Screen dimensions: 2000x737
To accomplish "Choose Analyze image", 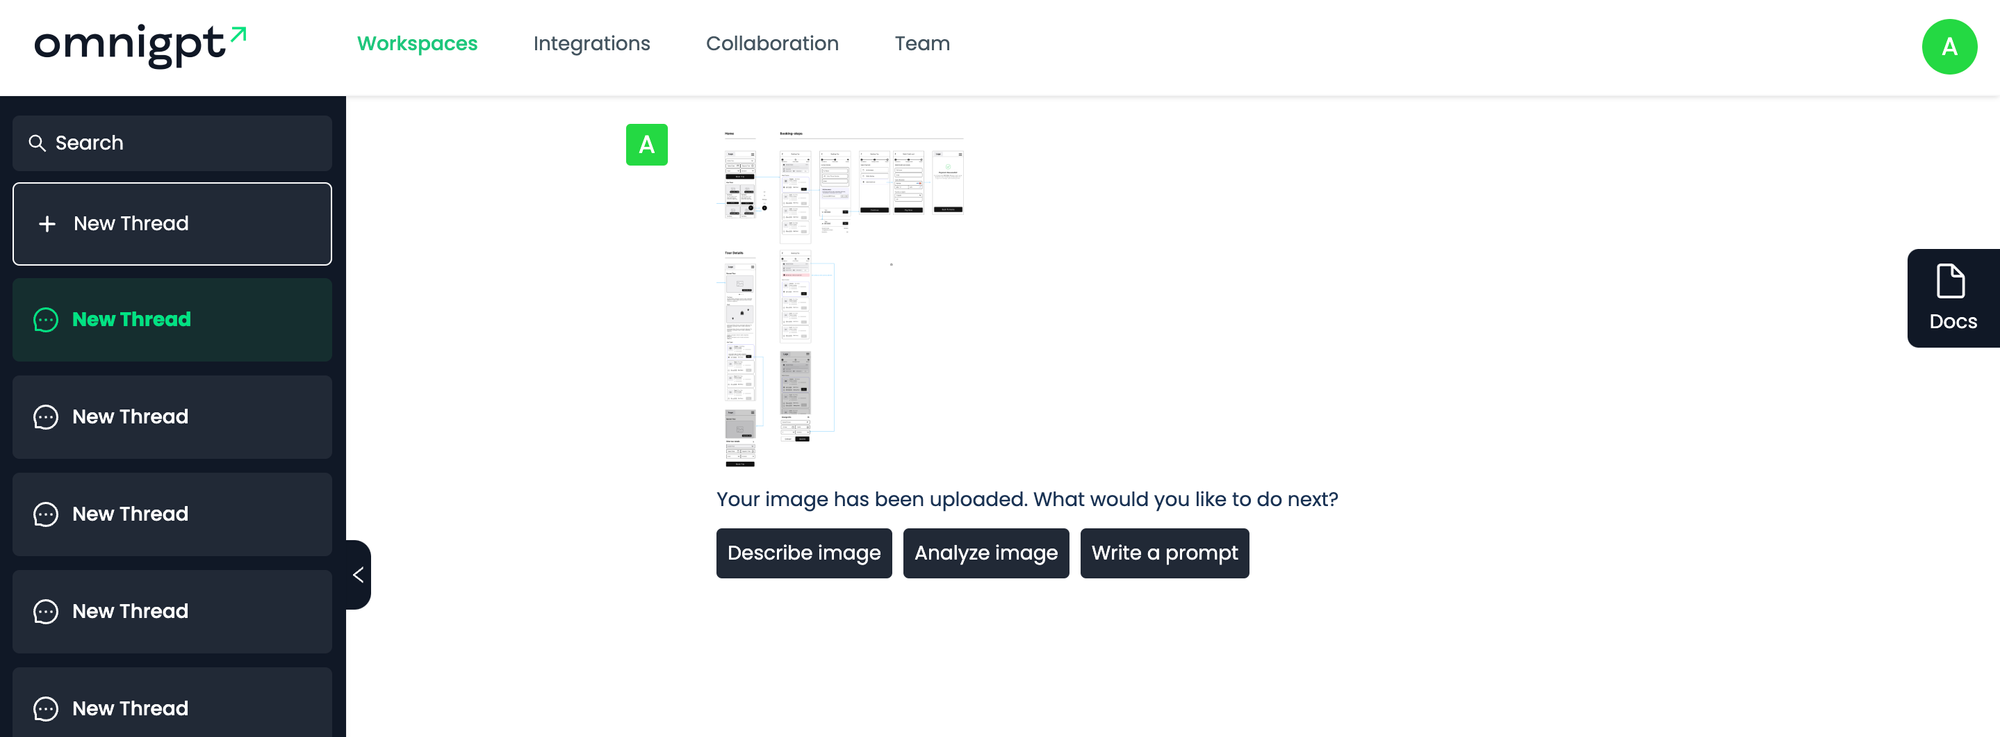I will point(985,553).
